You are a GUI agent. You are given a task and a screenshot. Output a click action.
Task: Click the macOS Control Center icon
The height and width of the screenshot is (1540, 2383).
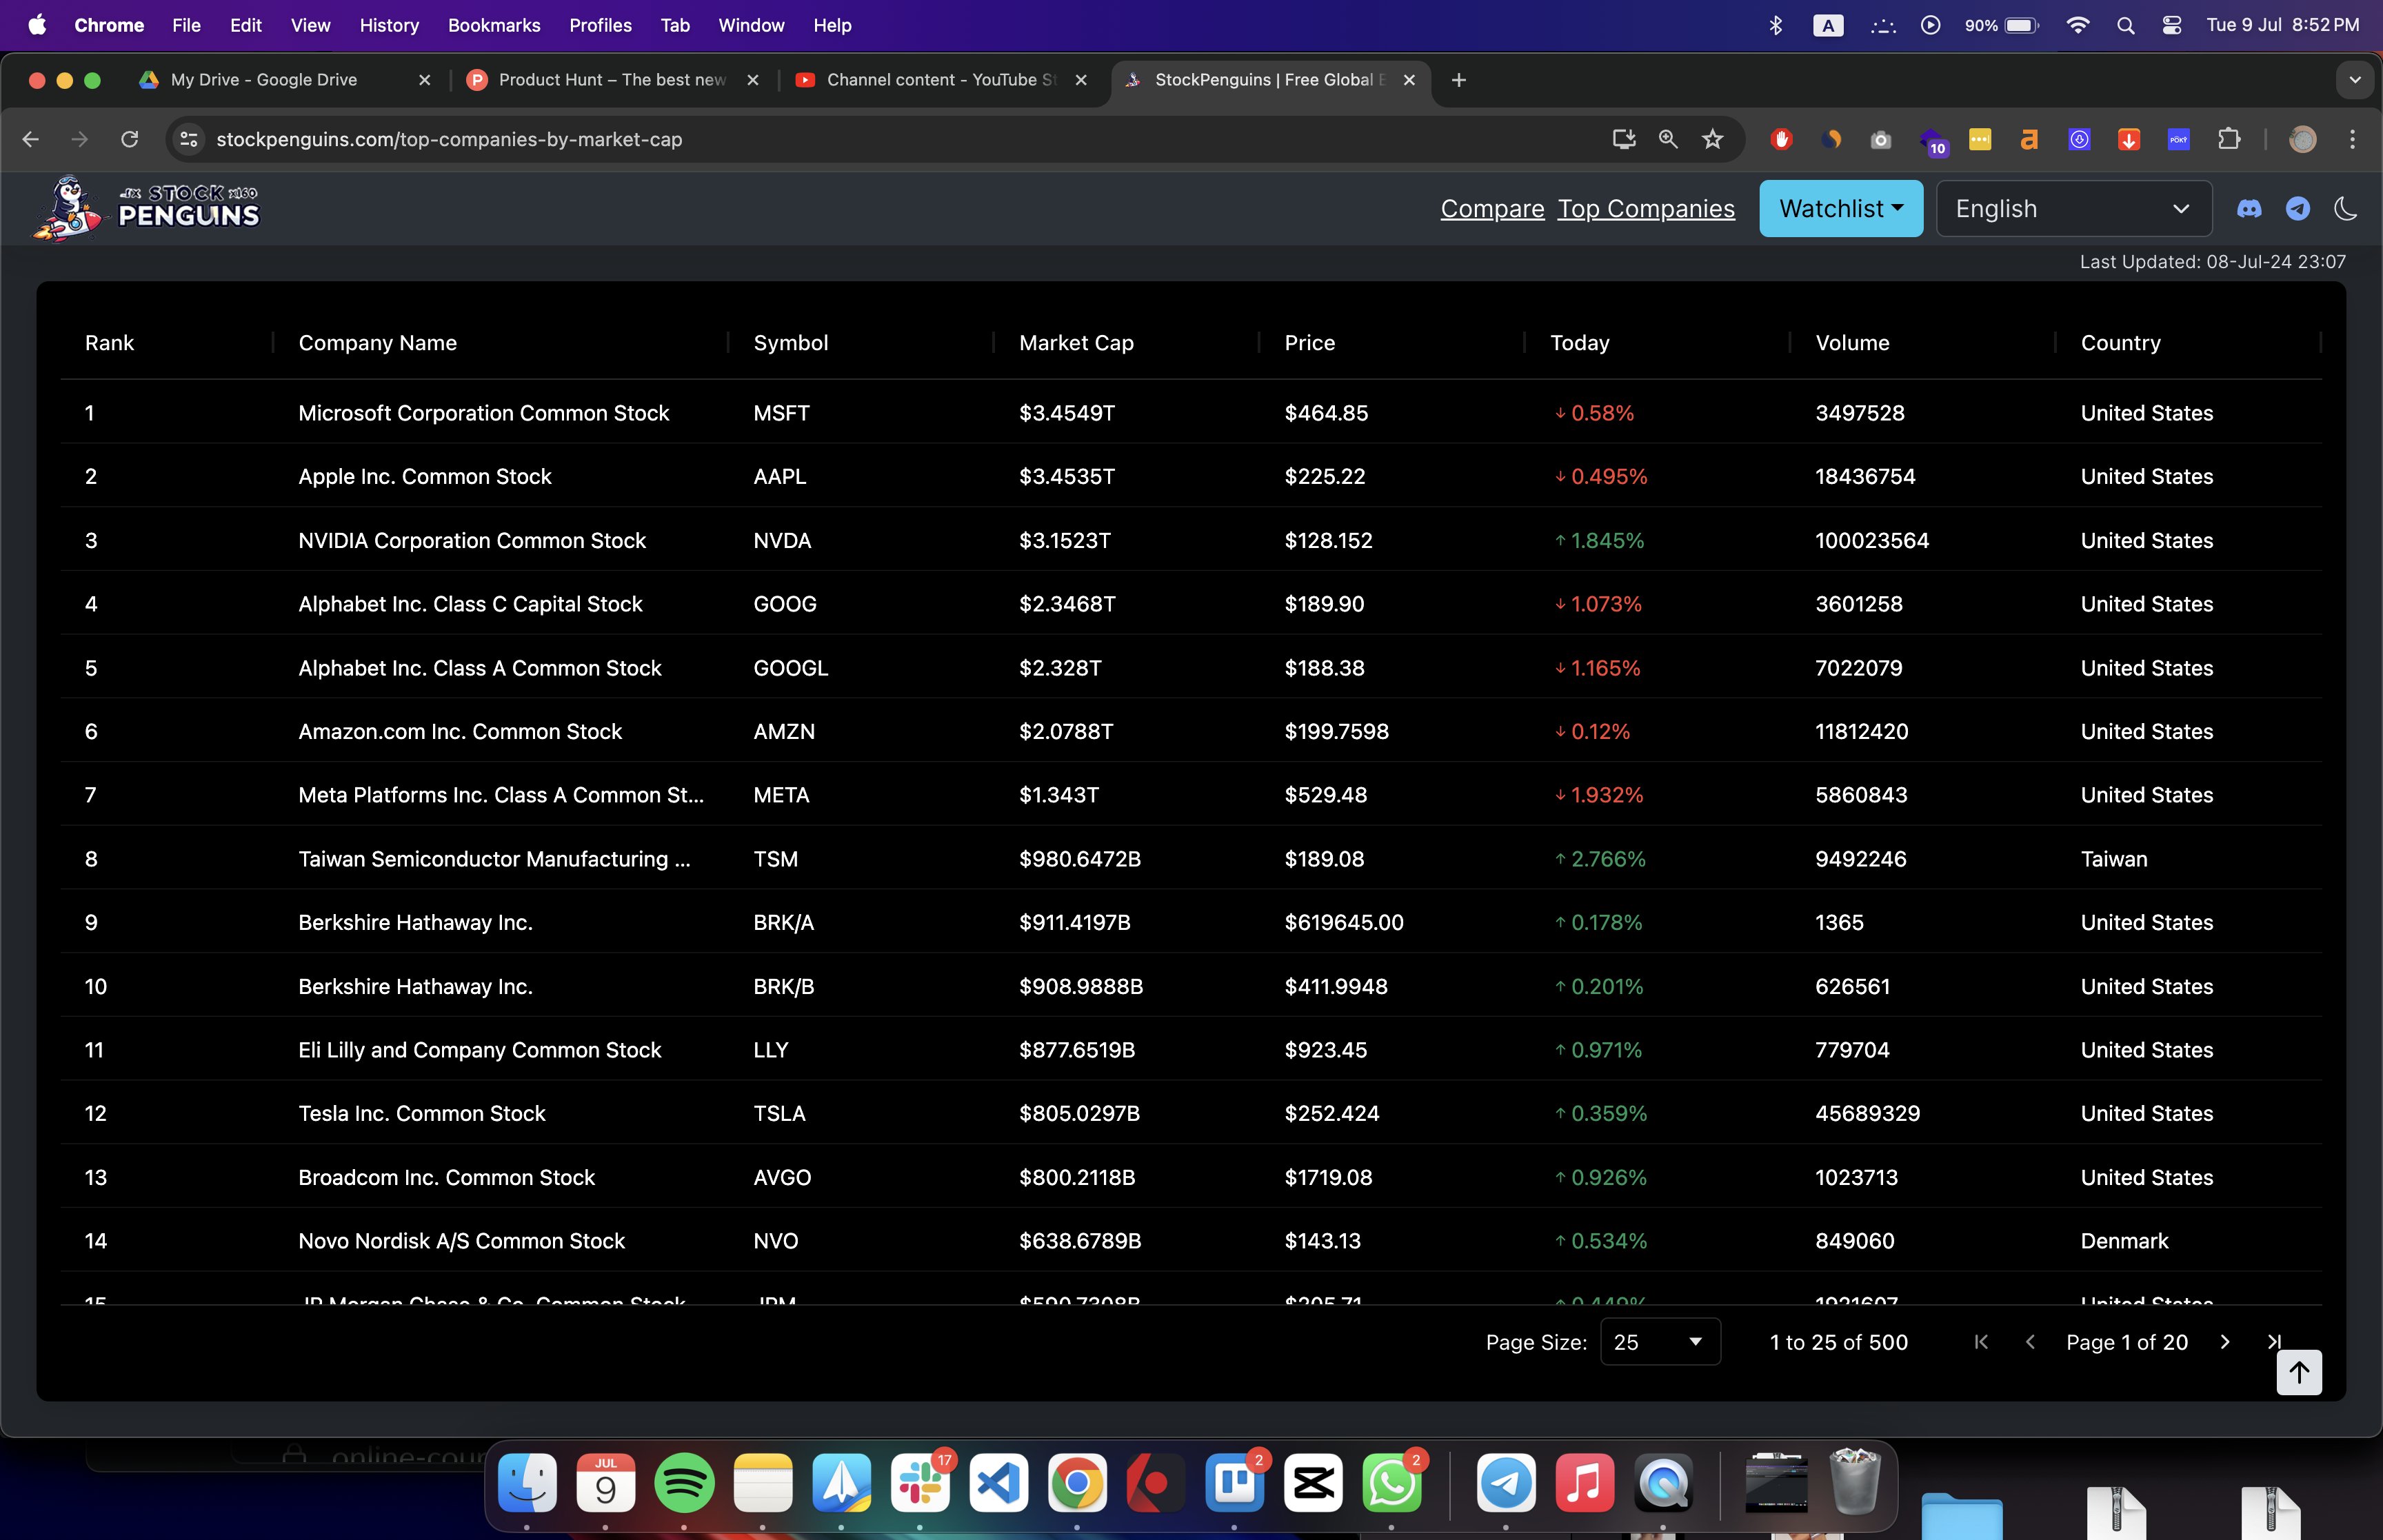coord(2172,25)
